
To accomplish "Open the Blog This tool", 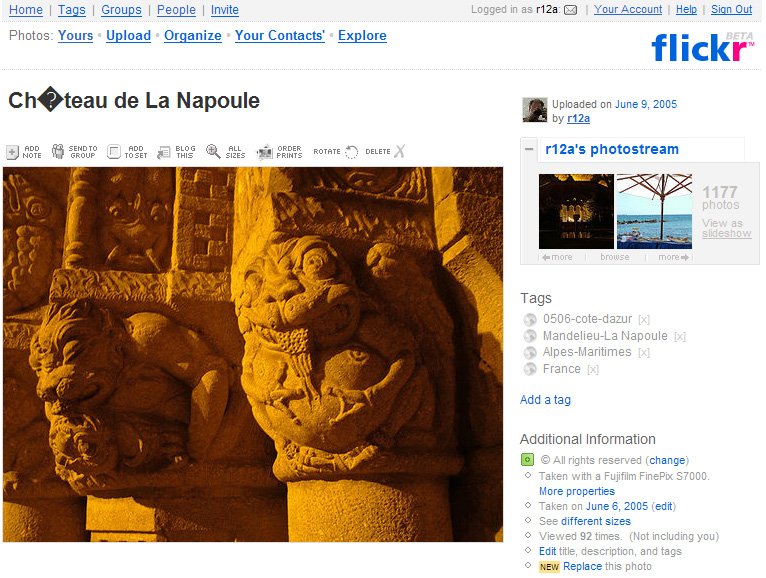I will point(164,152).
